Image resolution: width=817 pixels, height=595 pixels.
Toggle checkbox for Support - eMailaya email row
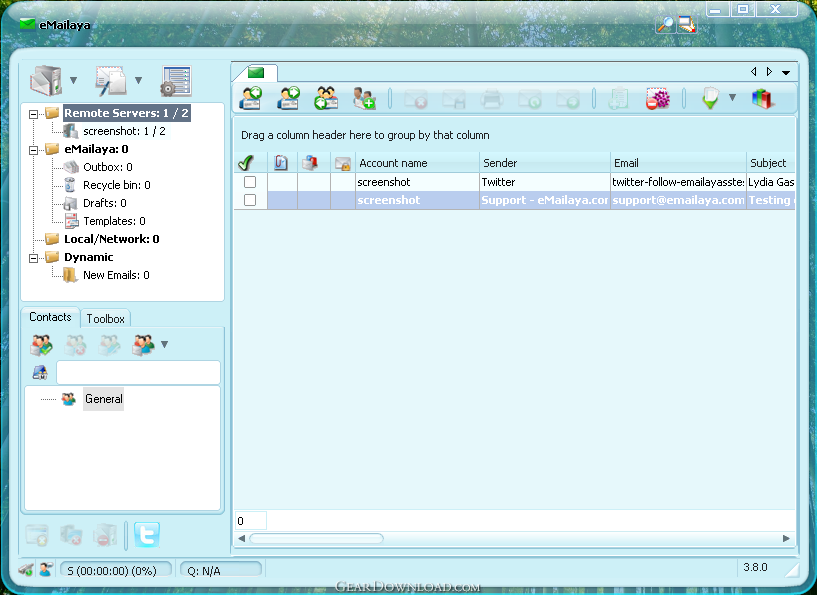[250, 200]
